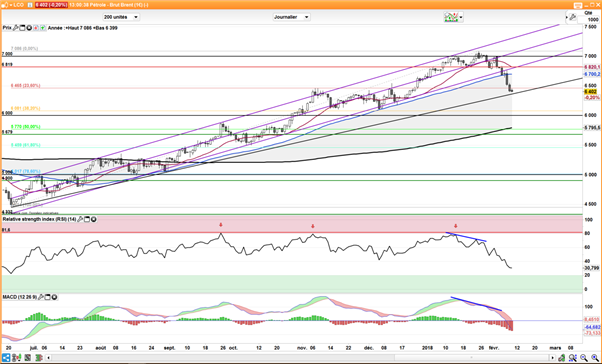The image size is (602, 364).
Task: Click the red price badge 6 402 (-0,20%)
Action: coord(51,5)
